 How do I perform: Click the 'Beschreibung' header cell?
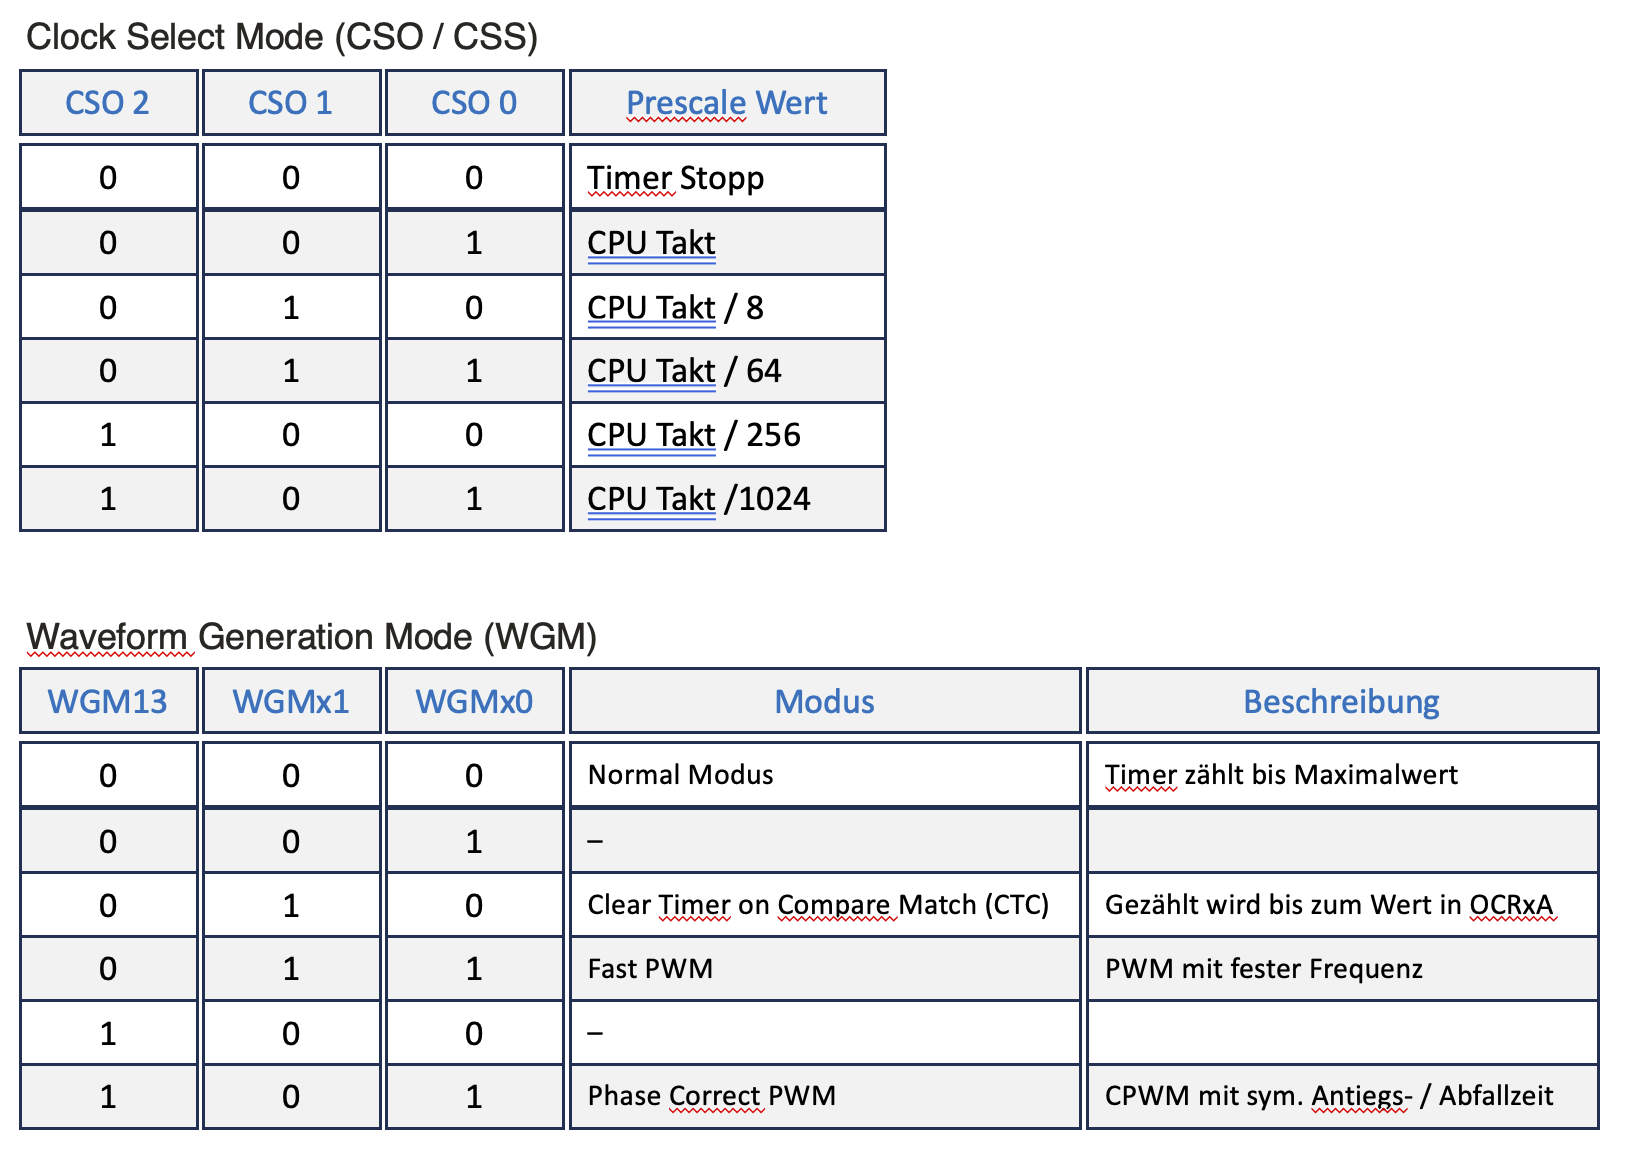click(1341, 702)
